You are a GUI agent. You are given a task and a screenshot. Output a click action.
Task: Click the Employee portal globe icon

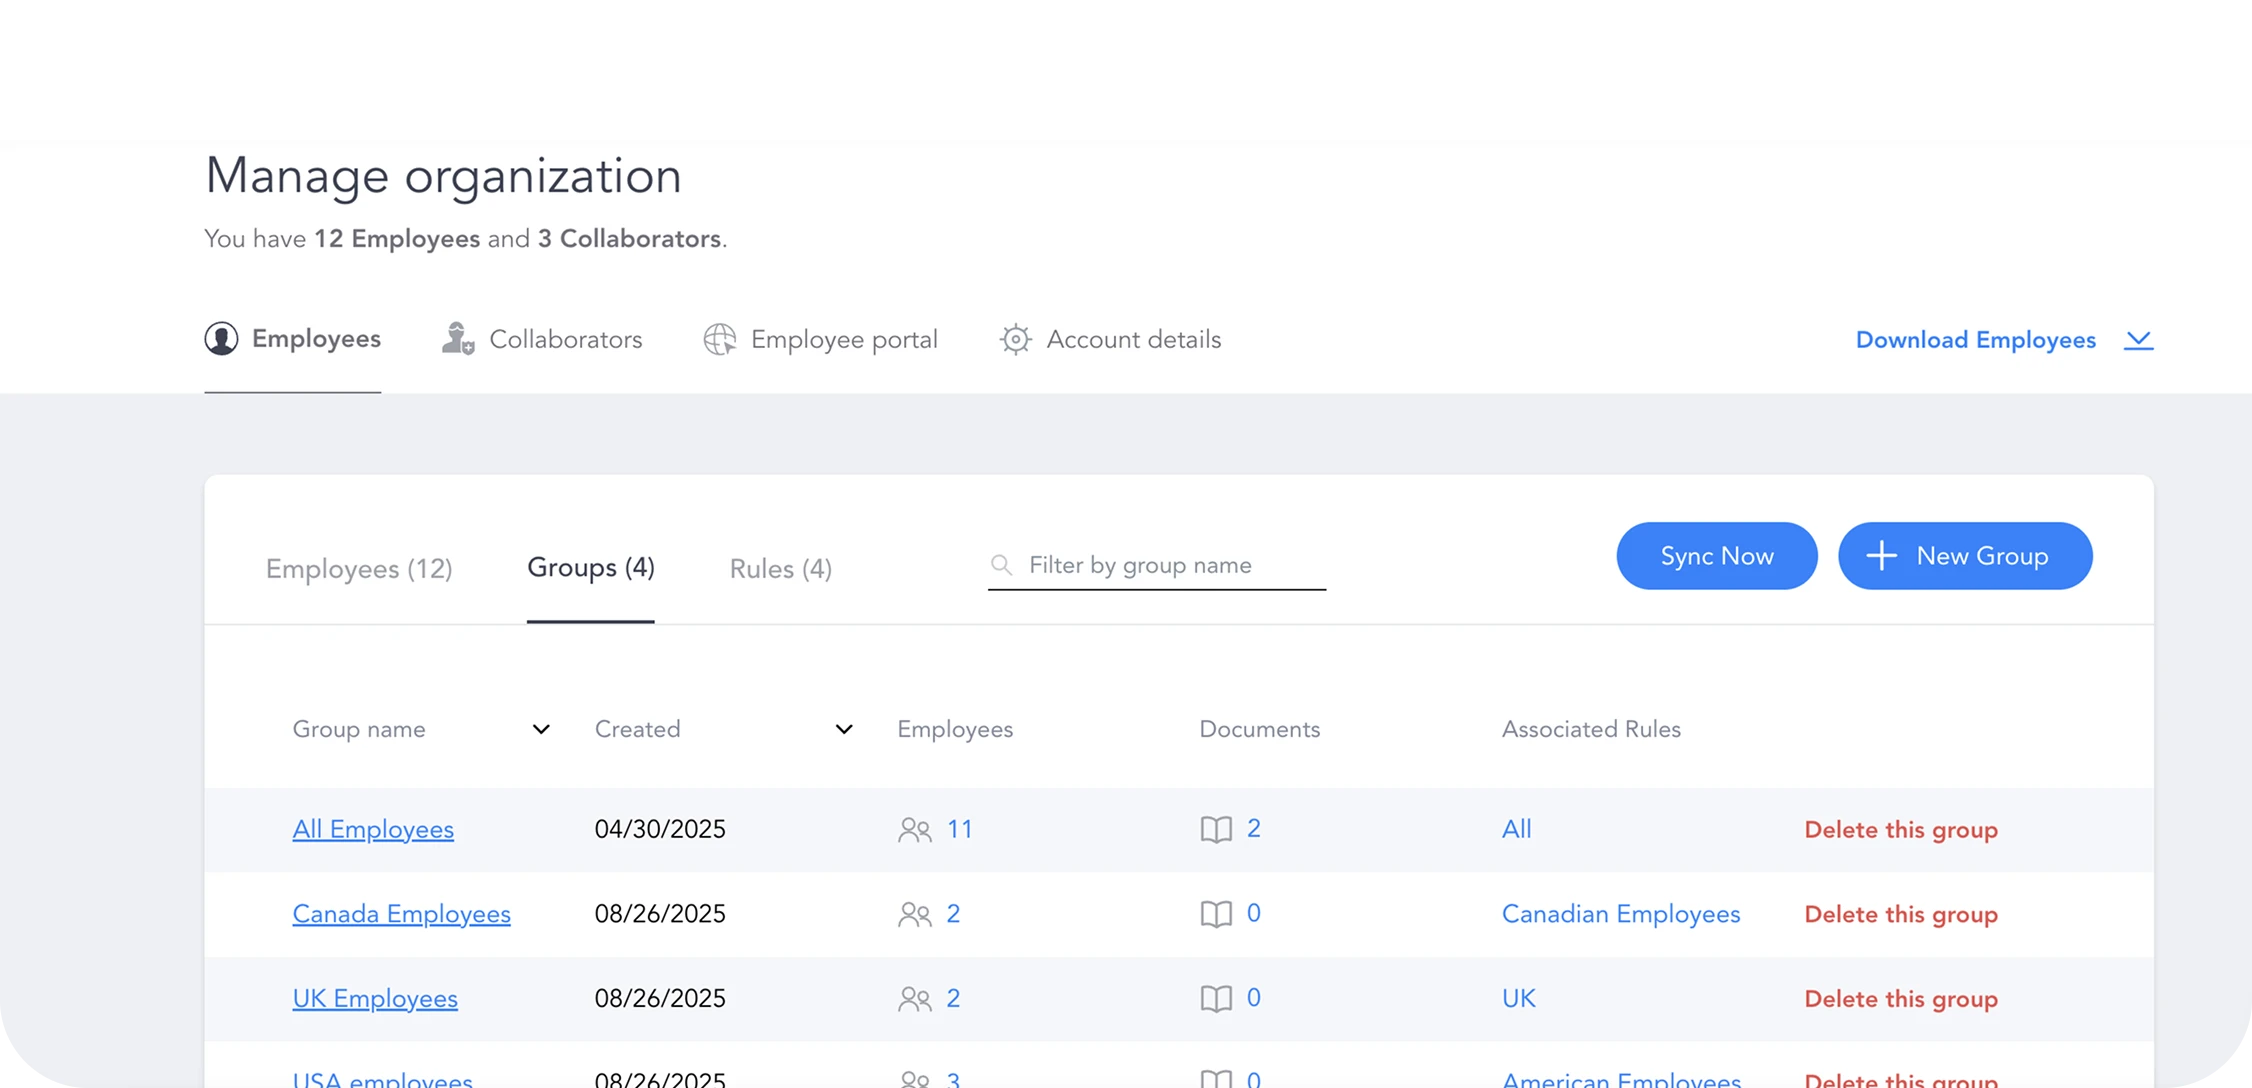(x=719, y=340)
